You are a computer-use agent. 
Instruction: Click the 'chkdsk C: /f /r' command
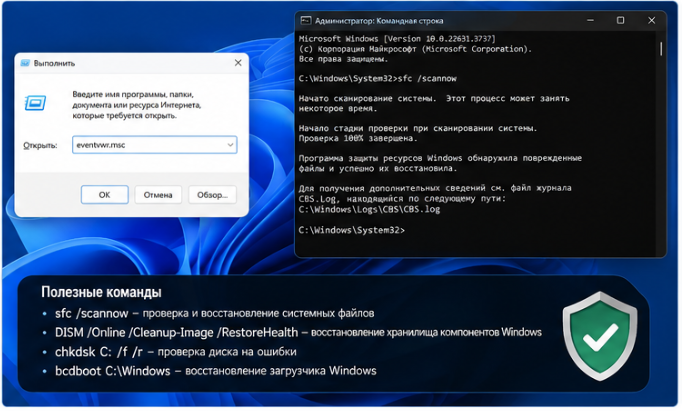point(99,352)
